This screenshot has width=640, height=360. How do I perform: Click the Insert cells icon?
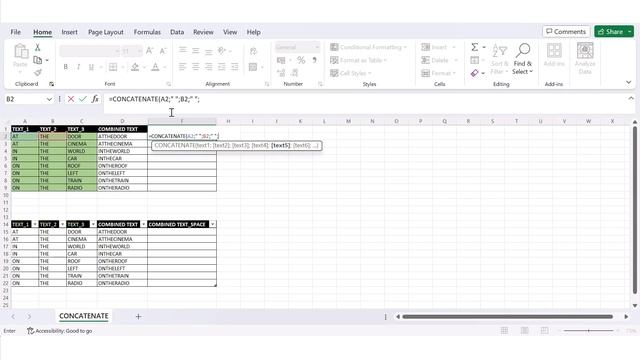tap(425, 47)
